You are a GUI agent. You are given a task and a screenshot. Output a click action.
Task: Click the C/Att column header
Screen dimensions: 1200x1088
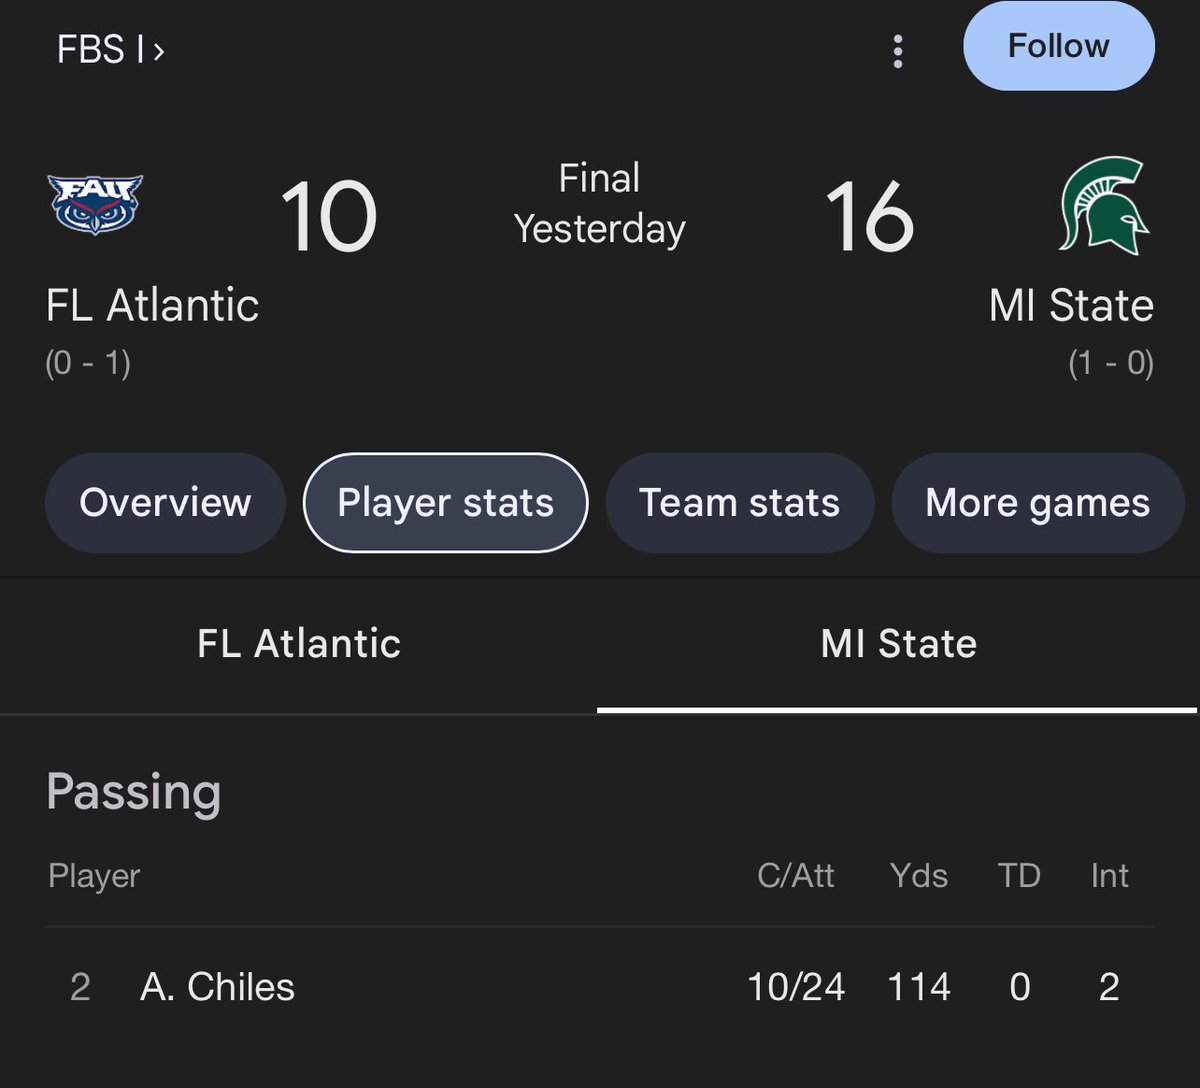[796, 876]
